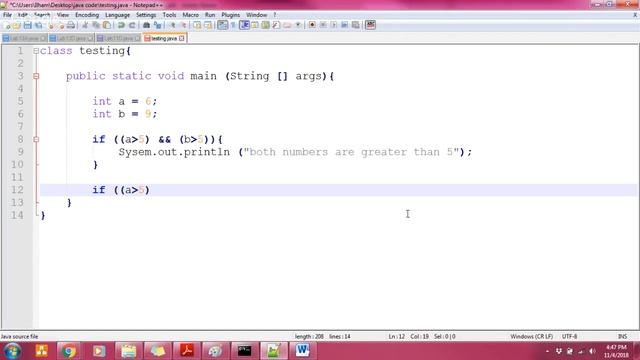Open the Plugins menu
The width and height of the screenshot is (640, 360).
[231, 15]
